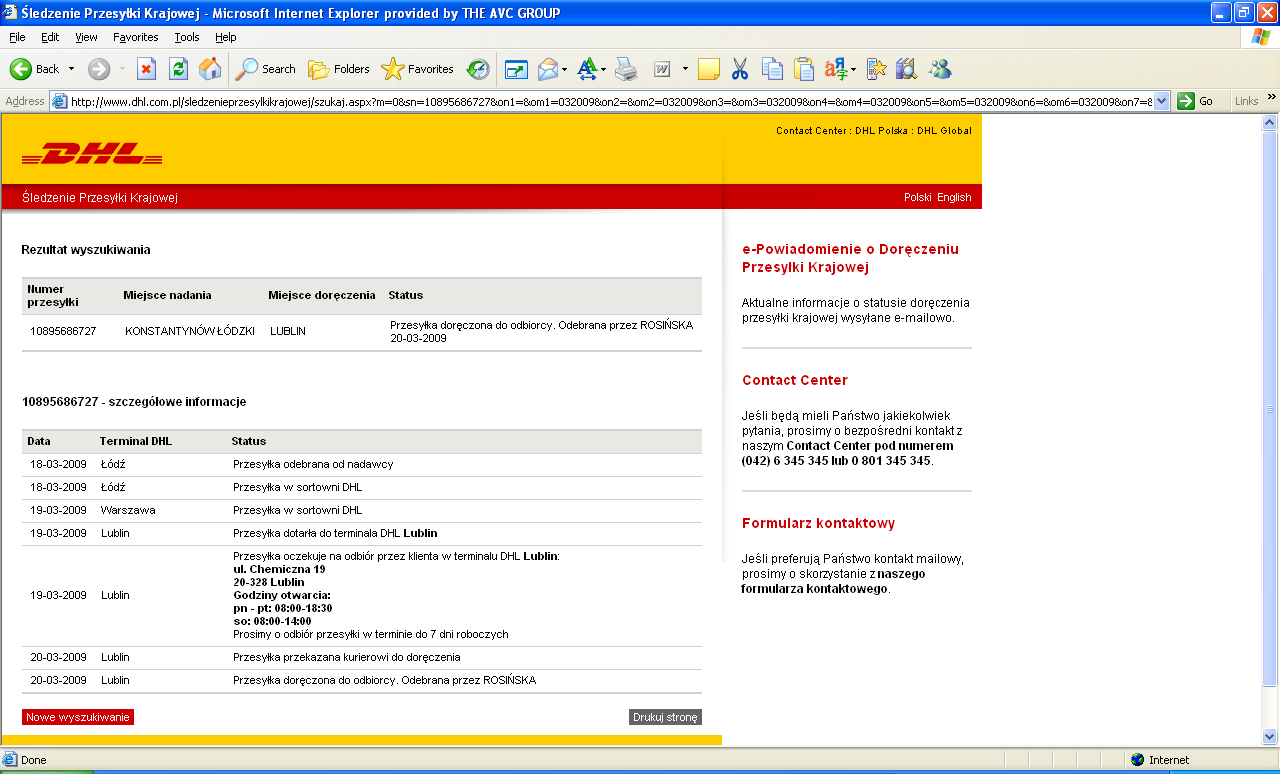
Task: Expand the Mail dropdown arrow
Action: [565, 69]
